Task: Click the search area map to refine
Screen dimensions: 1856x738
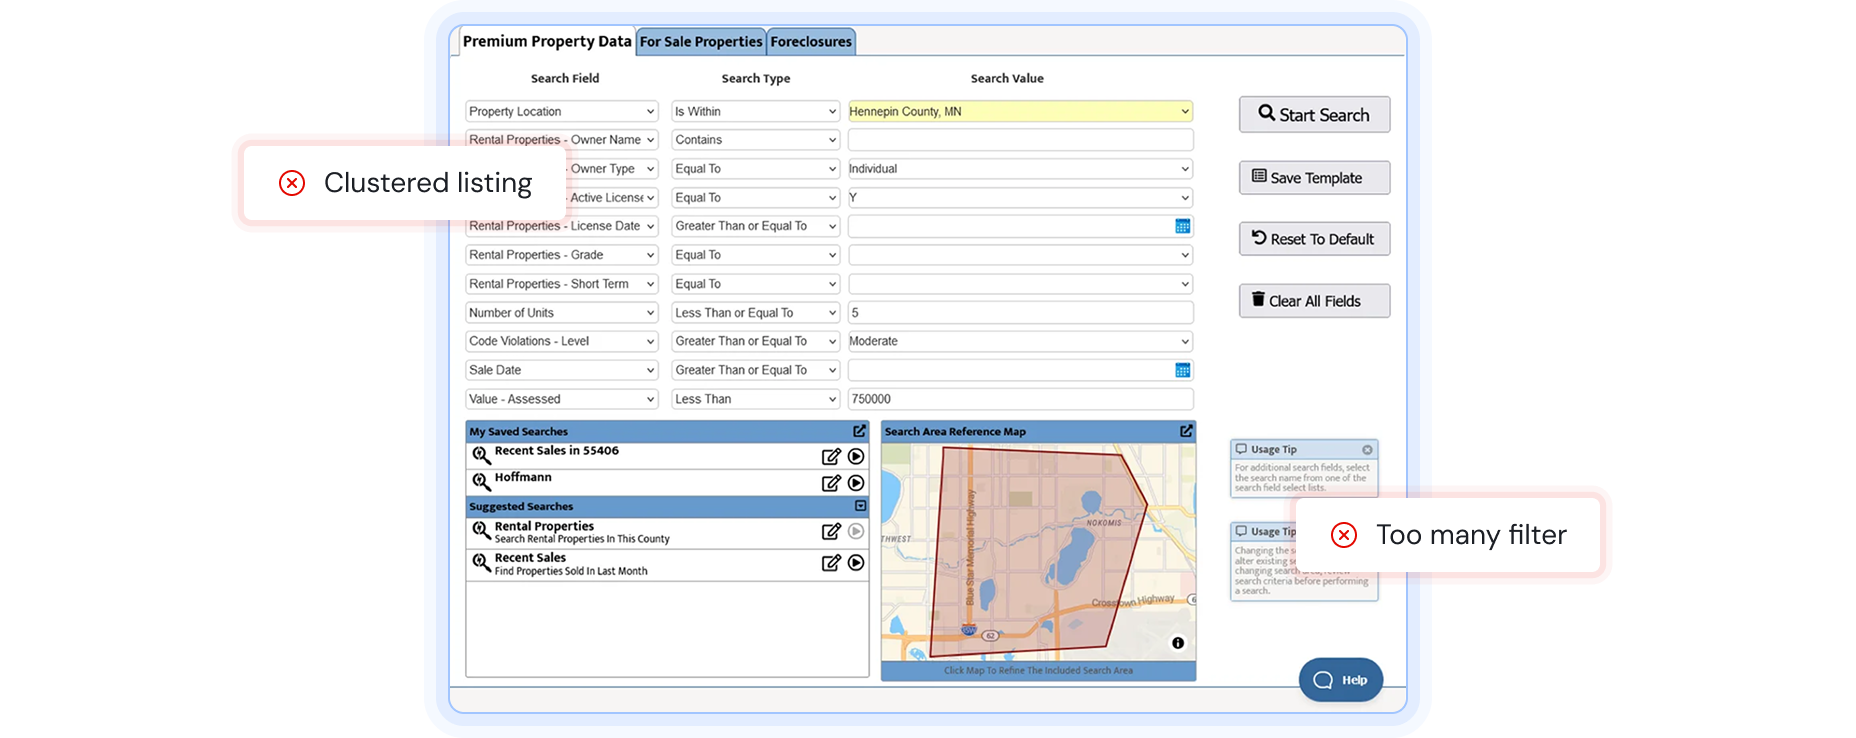Action: coord(1038,553)
